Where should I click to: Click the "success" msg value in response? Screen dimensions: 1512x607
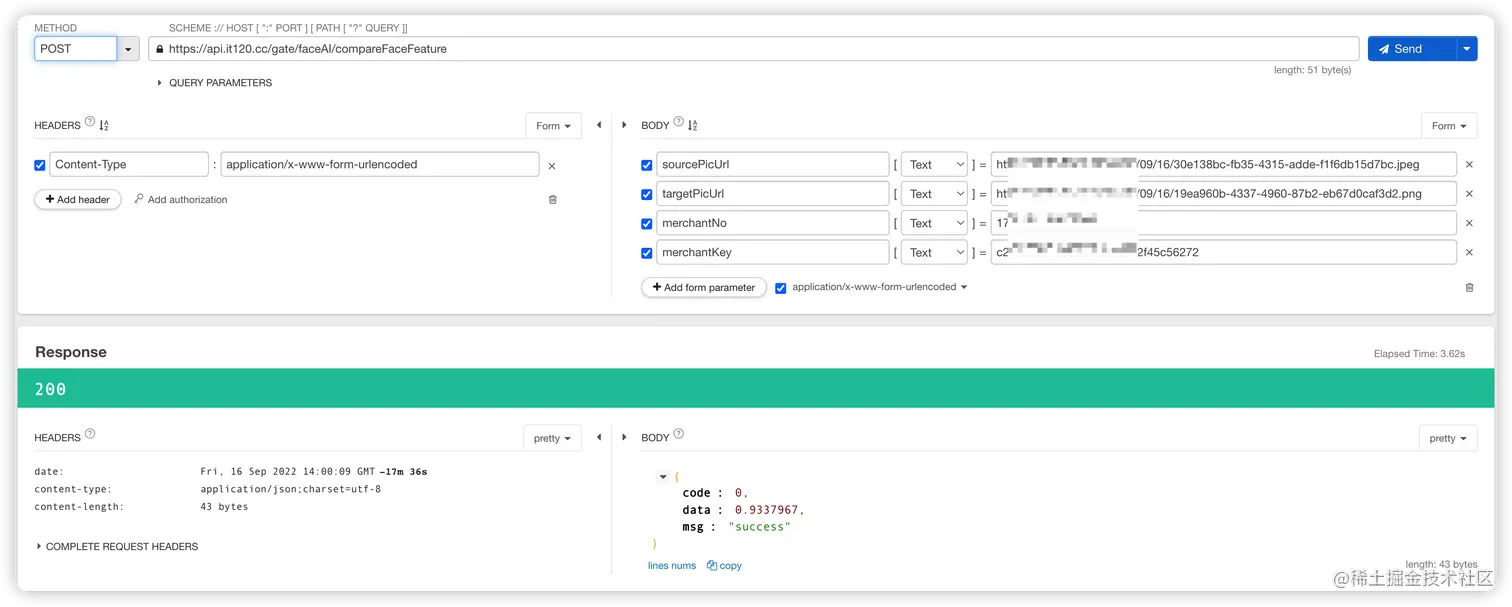[x=759, y=527]
